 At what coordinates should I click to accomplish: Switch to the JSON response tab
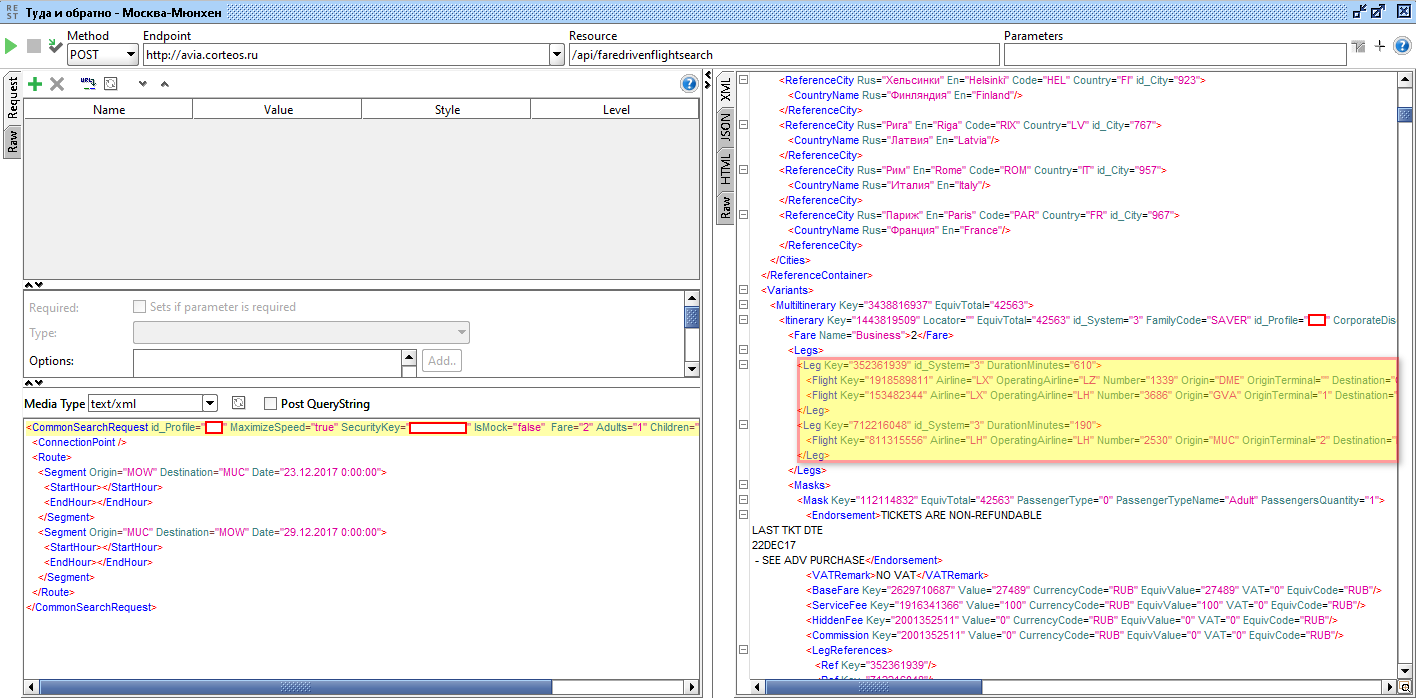point(726,127)
